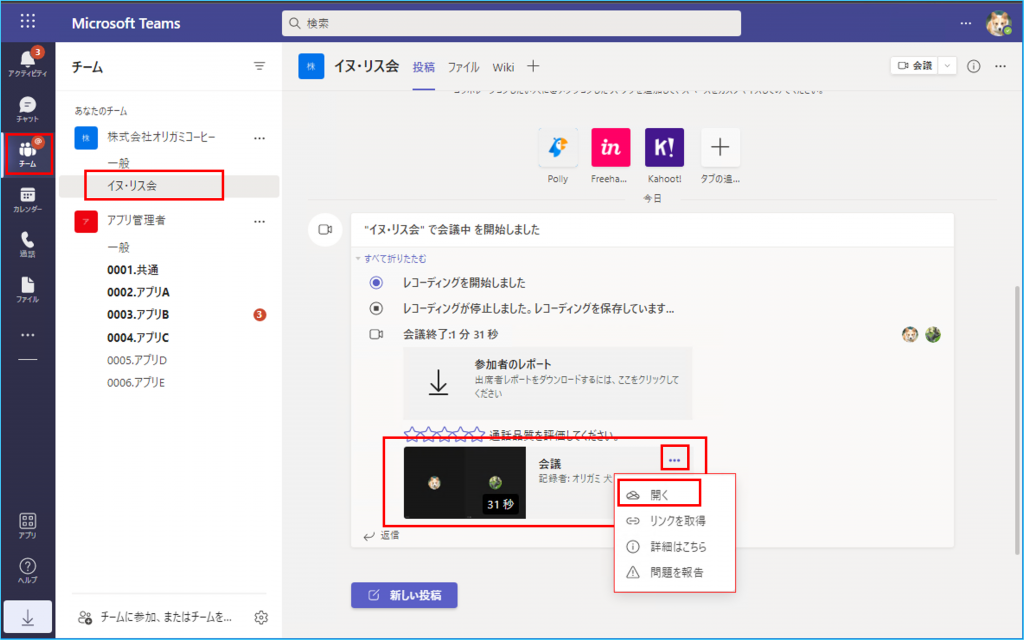Switch to the ファイル tab
The width and height of the screenshot is (1024, 640).
click(463, 67)
